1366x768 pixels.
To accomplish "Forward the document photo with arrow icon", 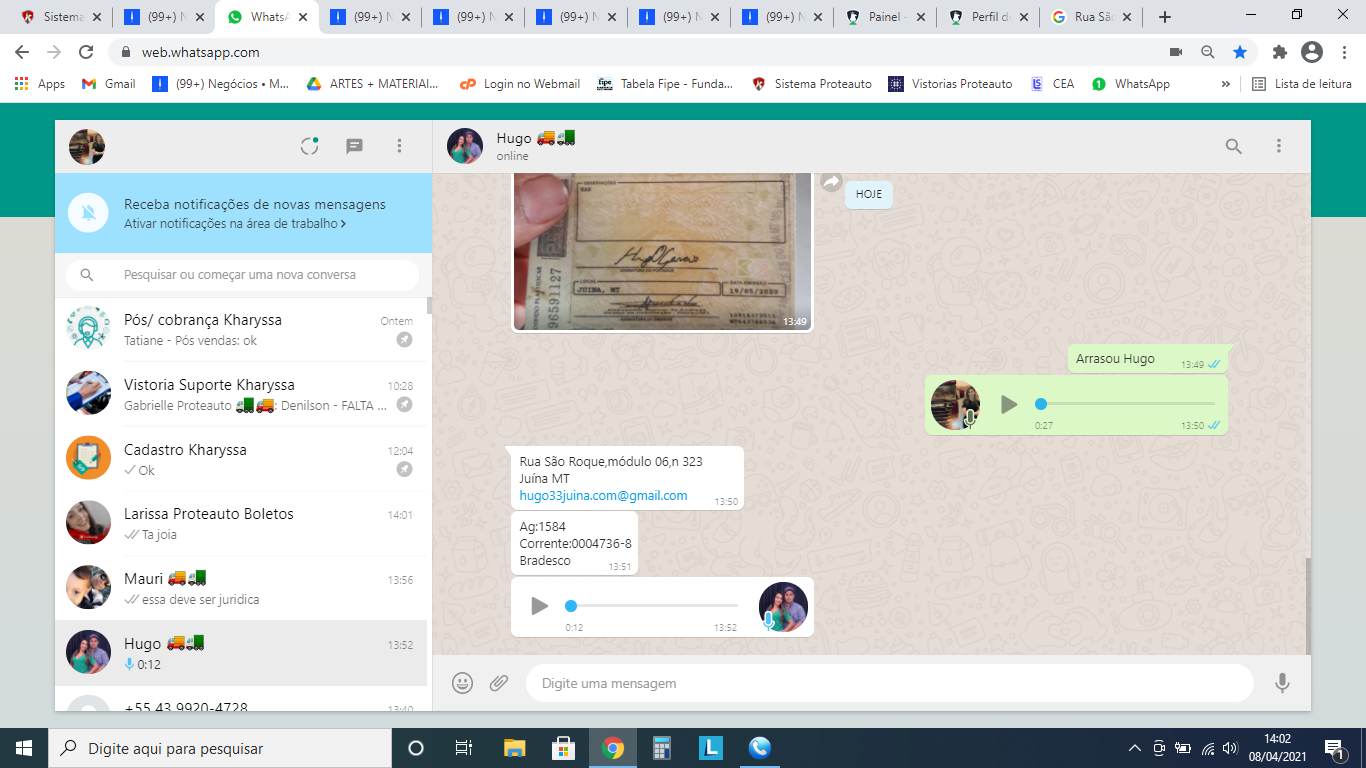I will [831, 182].
